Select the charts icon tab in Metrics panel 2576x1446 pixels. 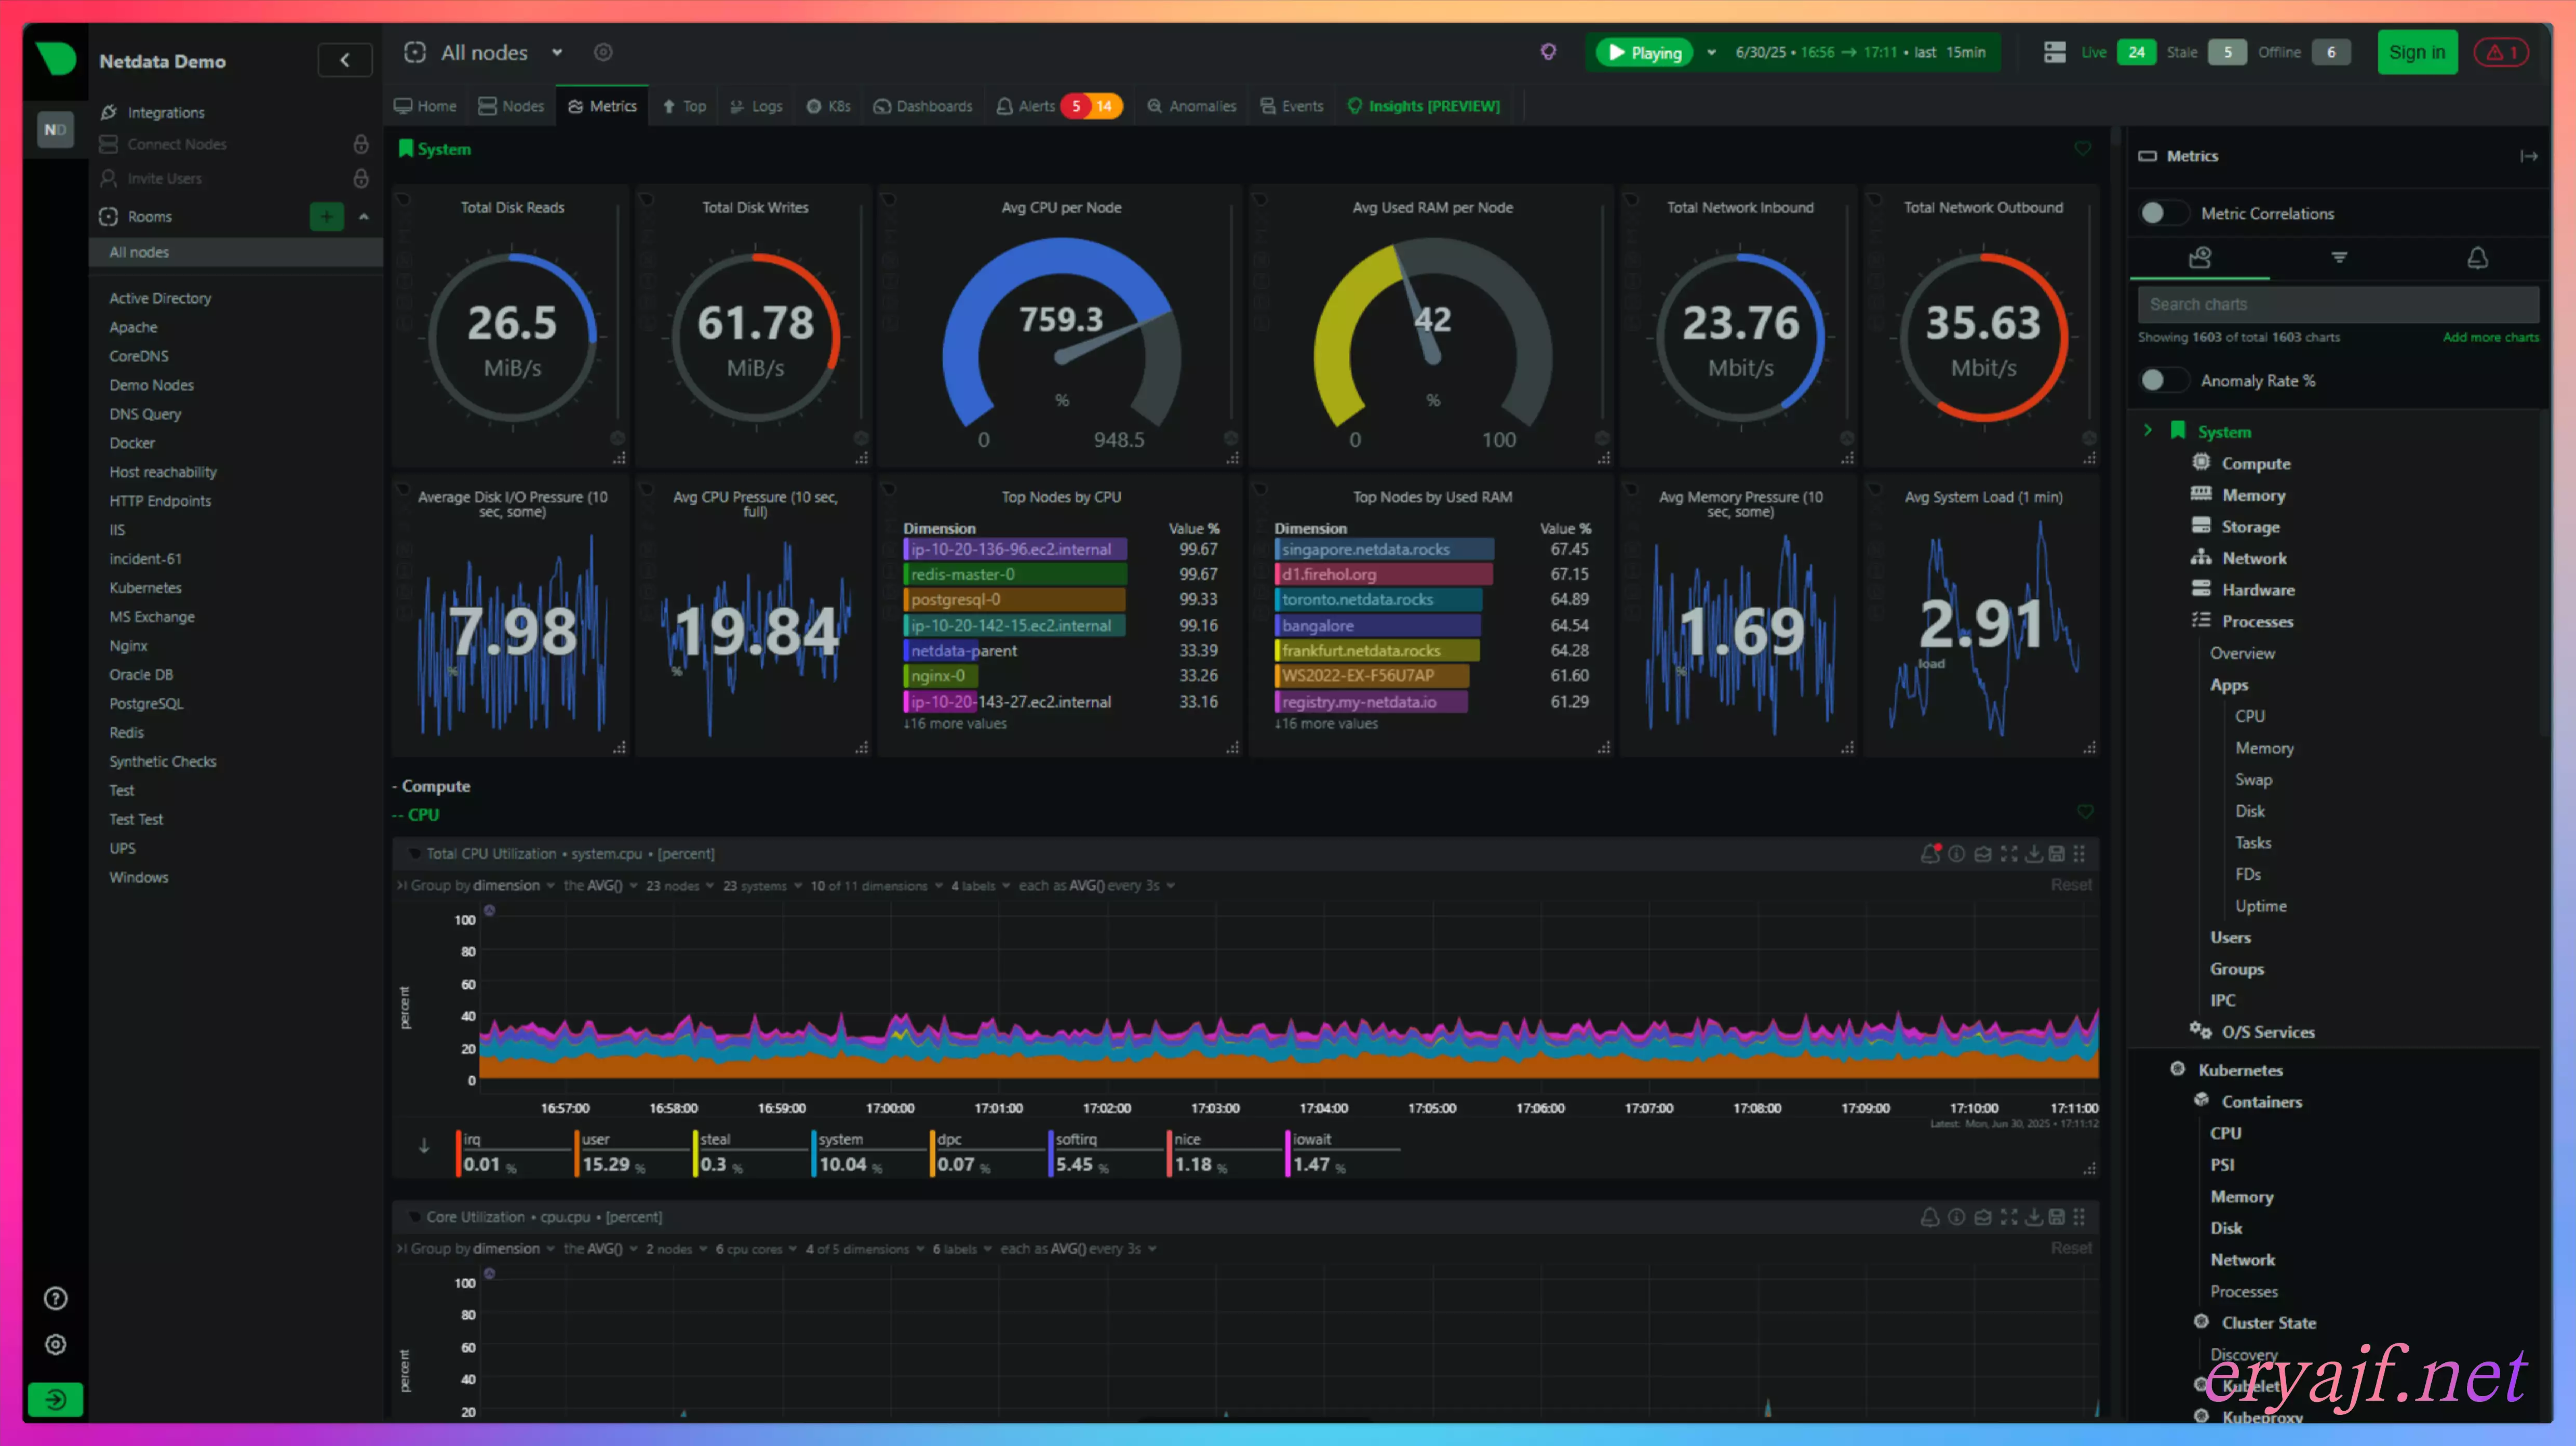2199,258
